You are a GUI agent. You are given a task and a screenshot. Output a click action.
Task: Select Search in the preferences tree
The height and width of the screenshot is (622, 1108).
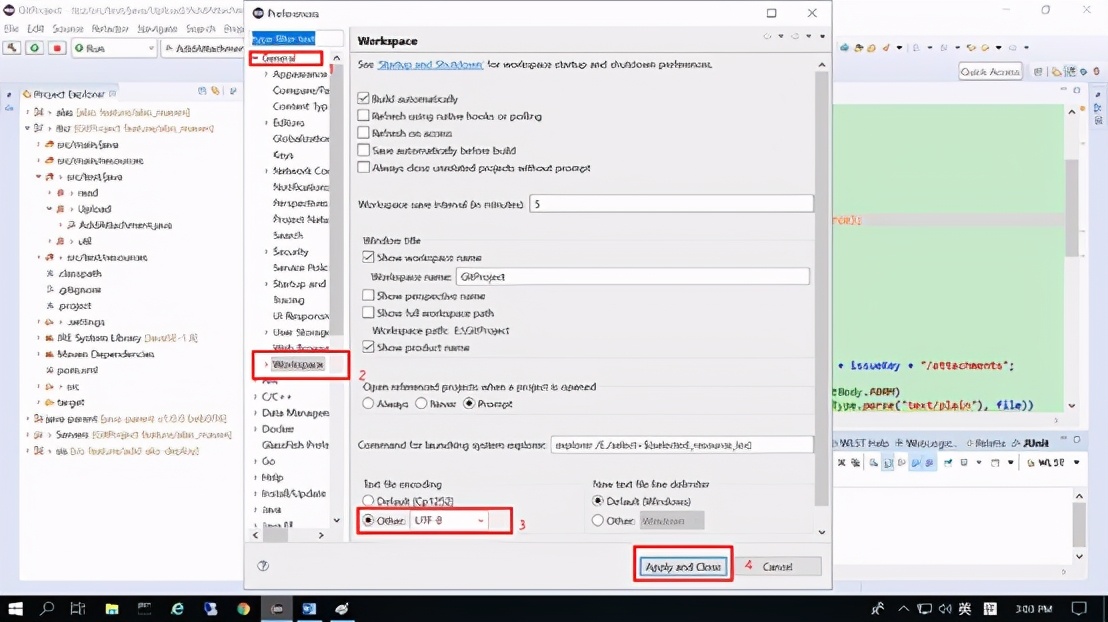click(288, 235)
